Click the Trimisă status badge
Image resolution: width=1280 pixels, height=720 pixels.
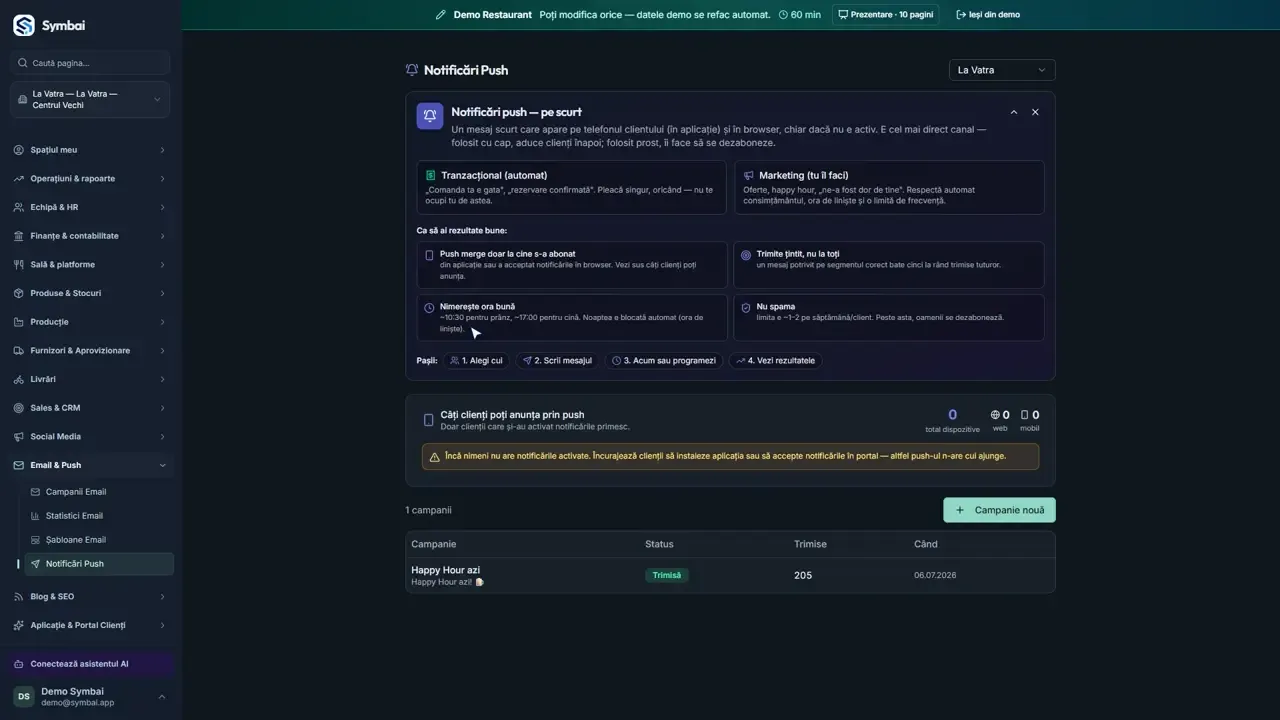point(667,575)
